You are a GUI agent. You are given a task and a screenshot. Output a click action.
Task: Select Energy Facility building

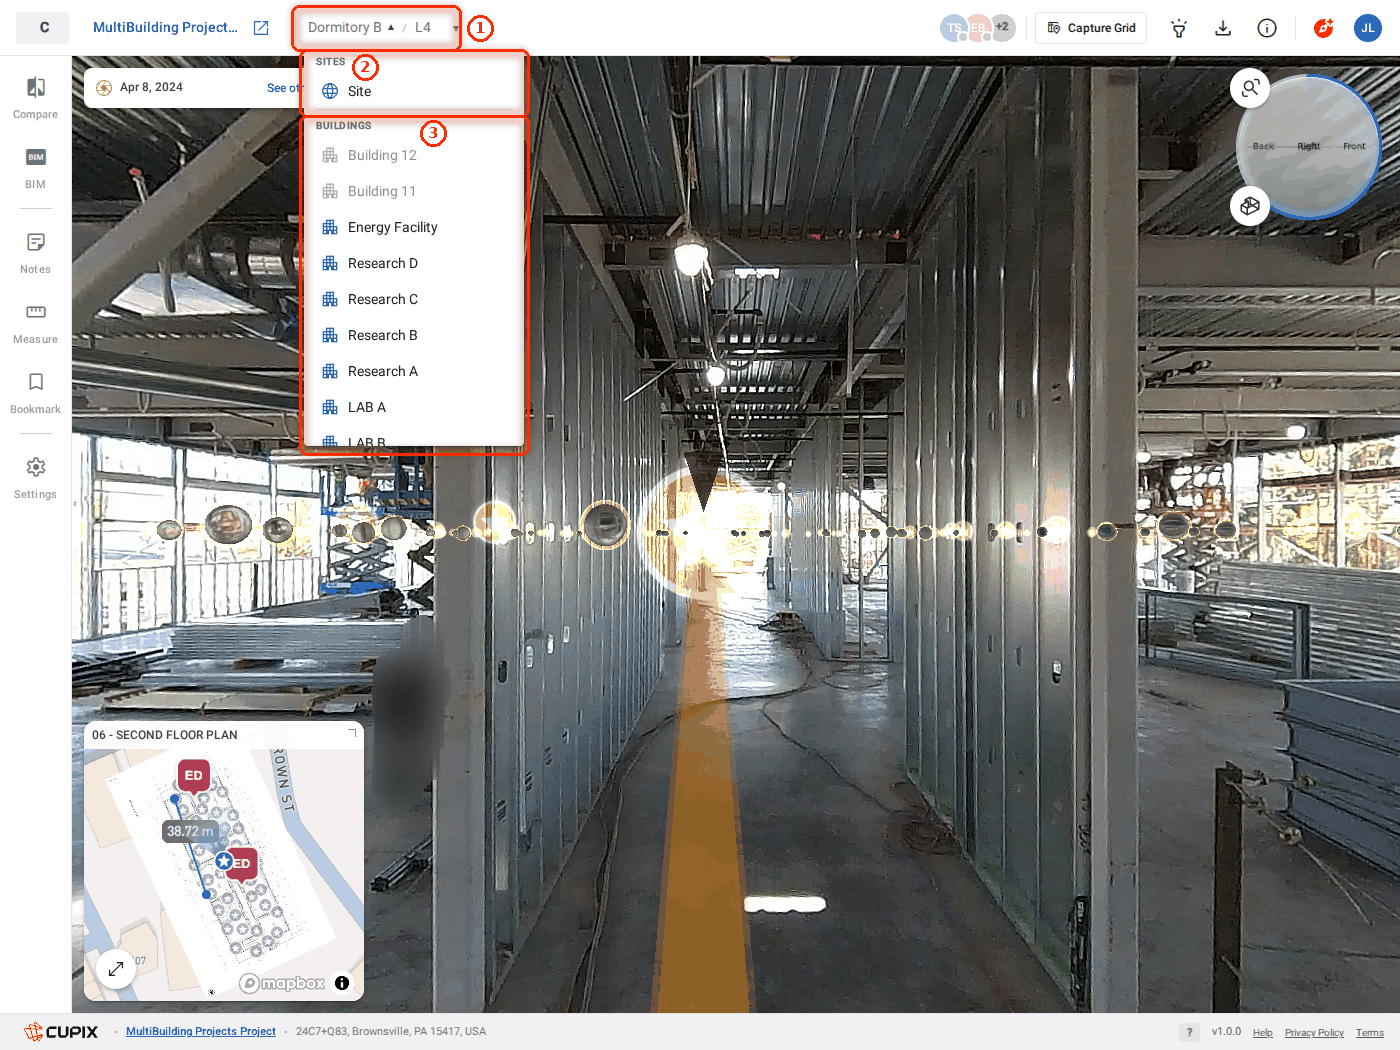point(414,227)
